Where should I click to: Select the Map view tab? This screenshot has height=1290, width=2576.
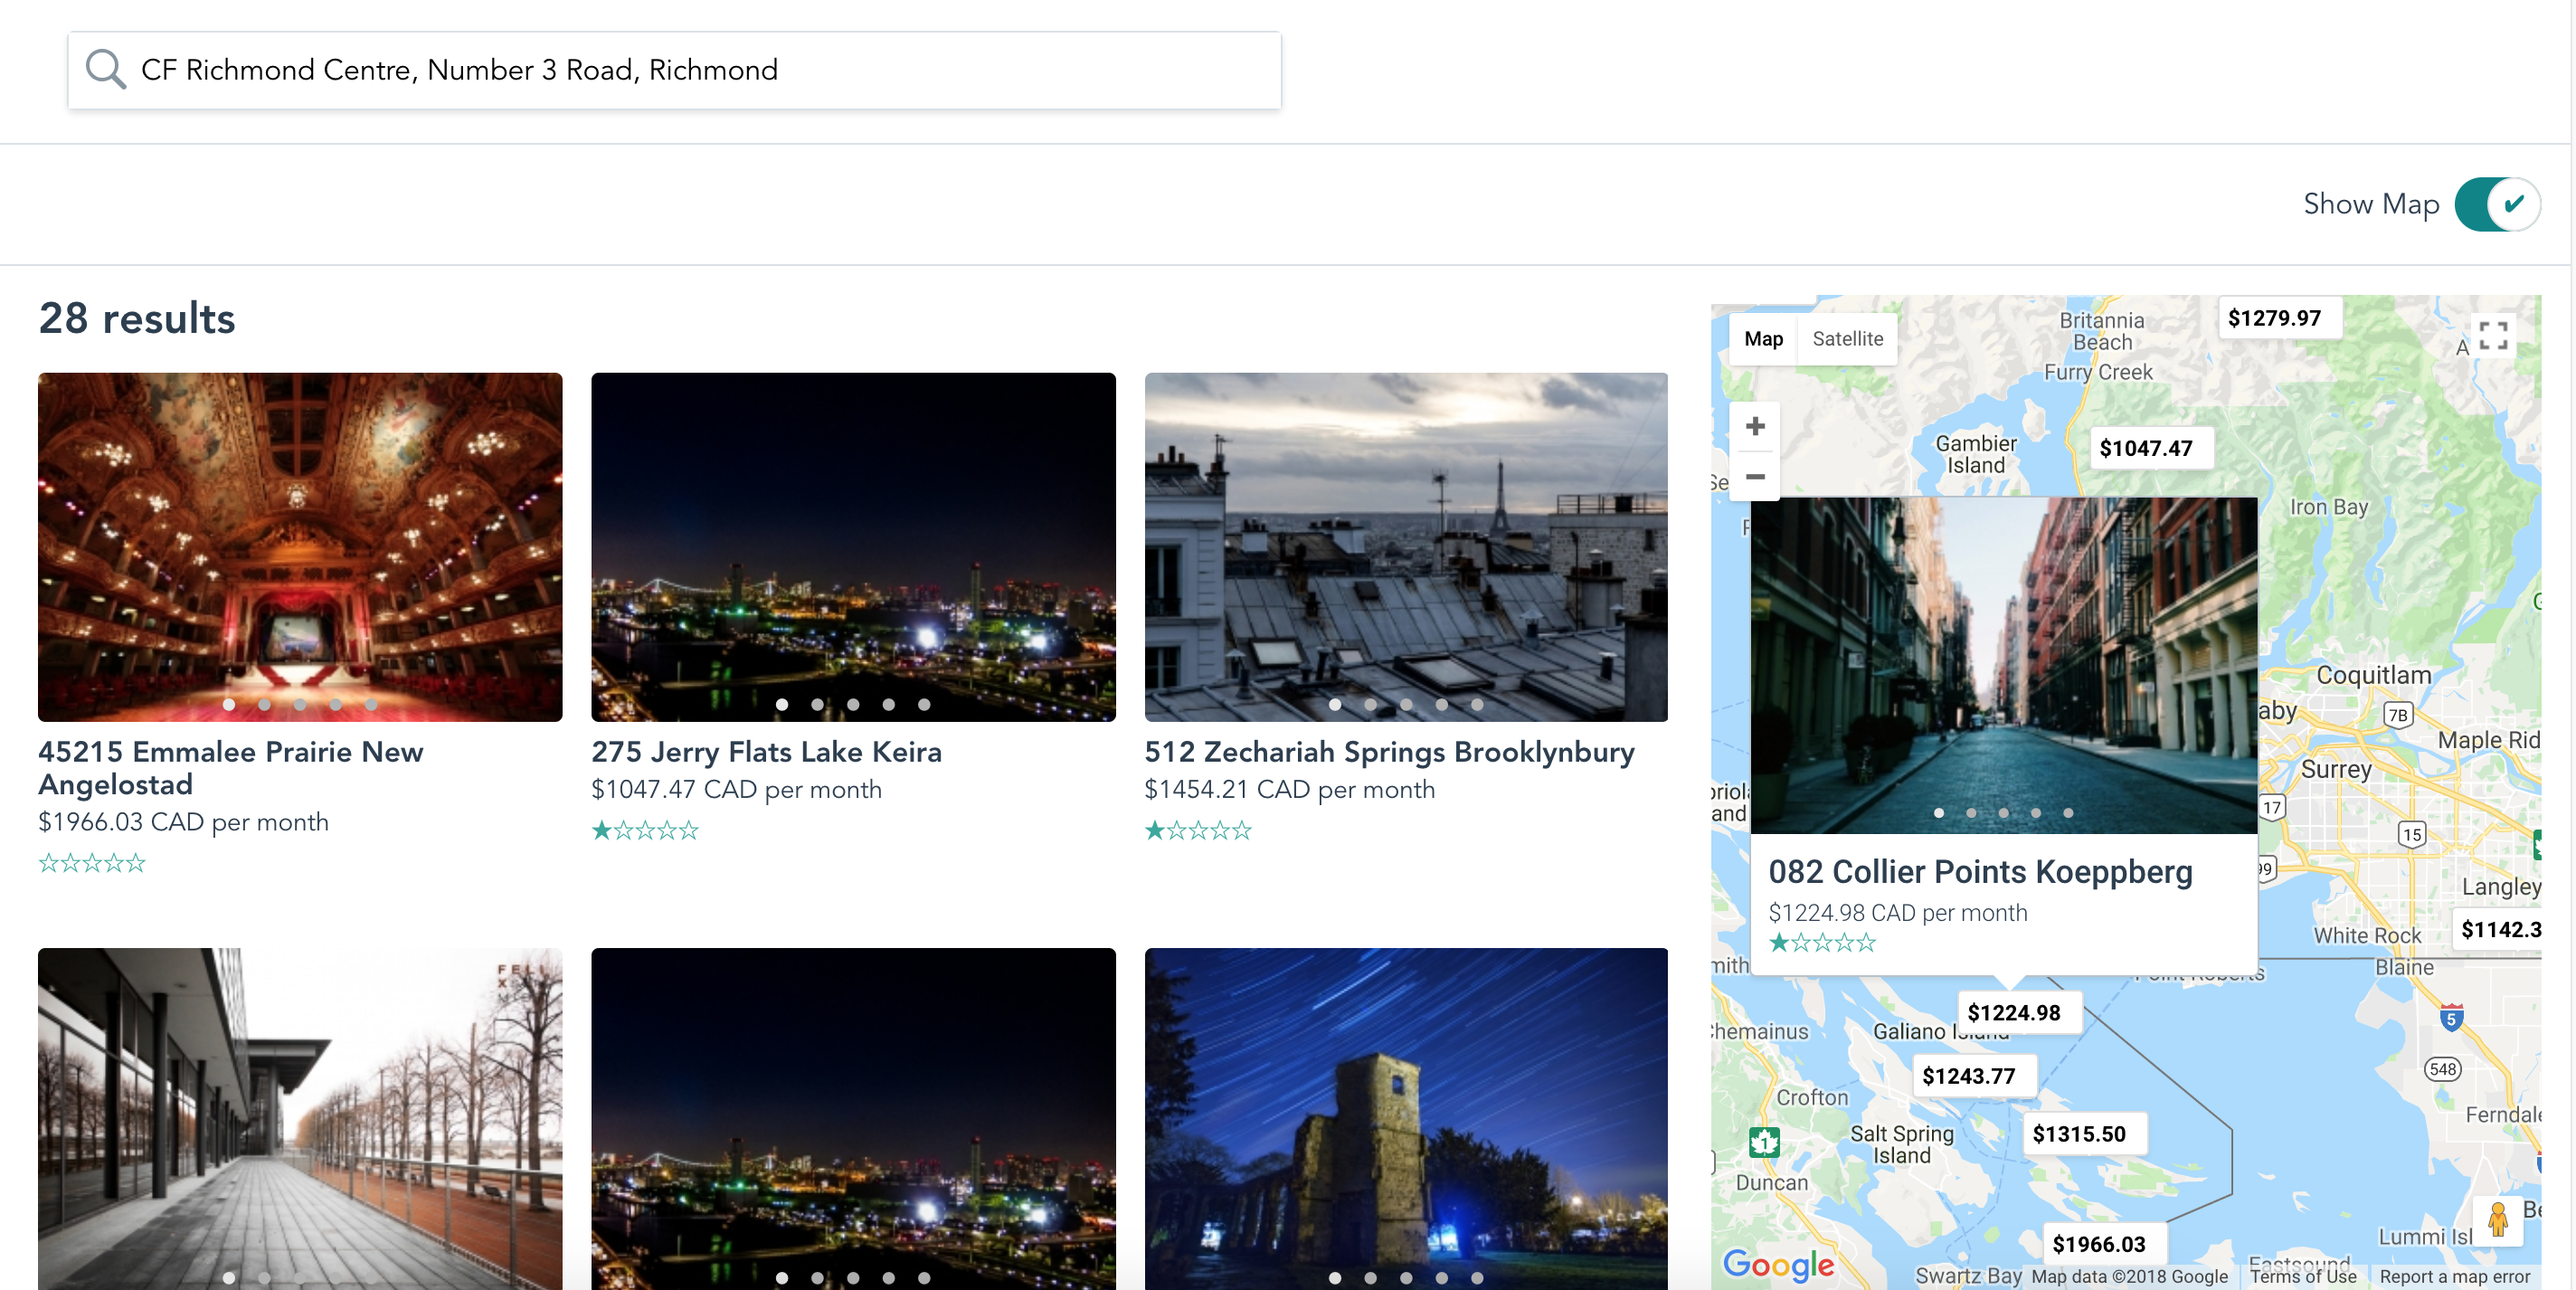click(1763, 339)
